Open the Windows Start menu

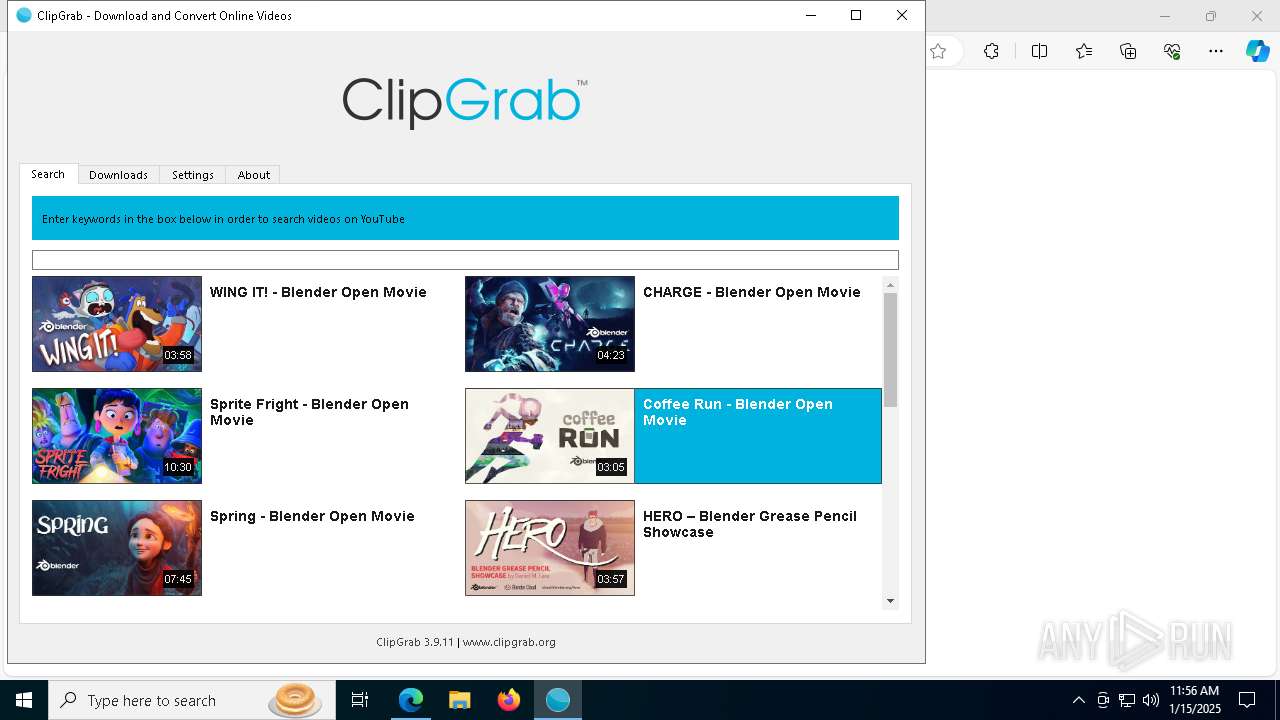pos(24,700)
